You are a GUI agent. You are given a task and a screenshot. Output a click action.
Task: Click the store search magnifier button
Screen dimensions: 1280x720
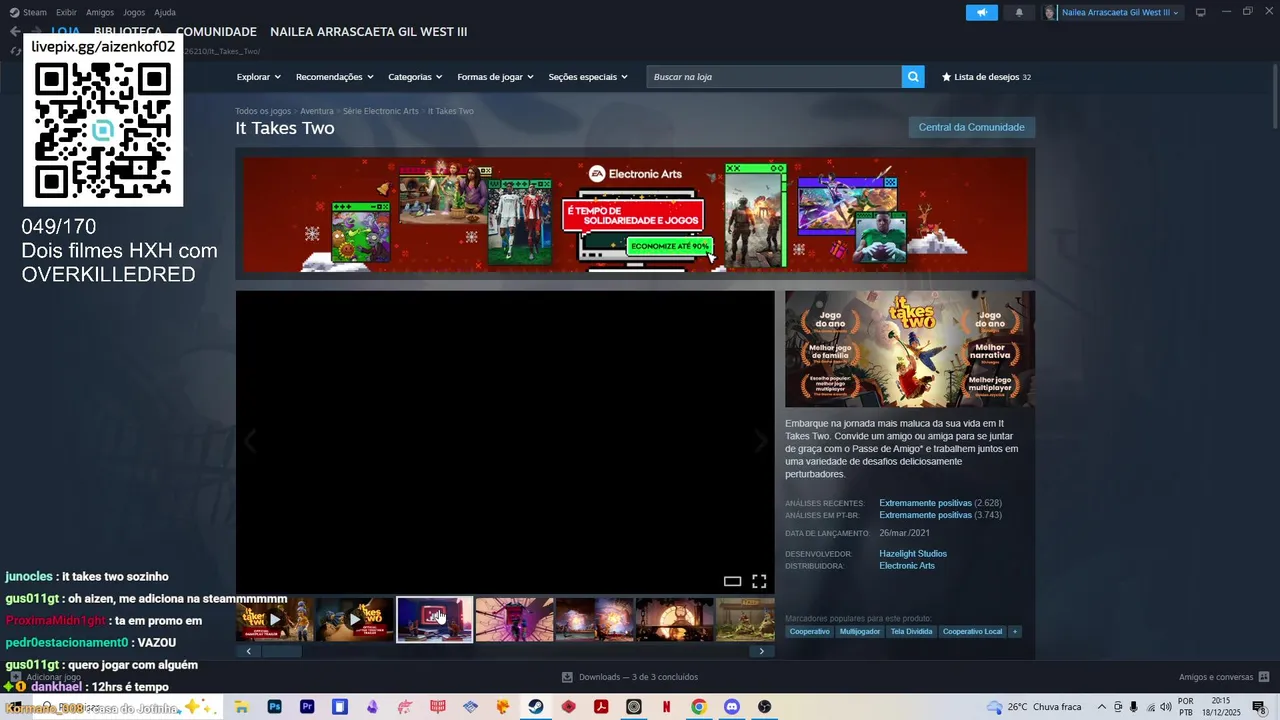[x=912, y=76]
